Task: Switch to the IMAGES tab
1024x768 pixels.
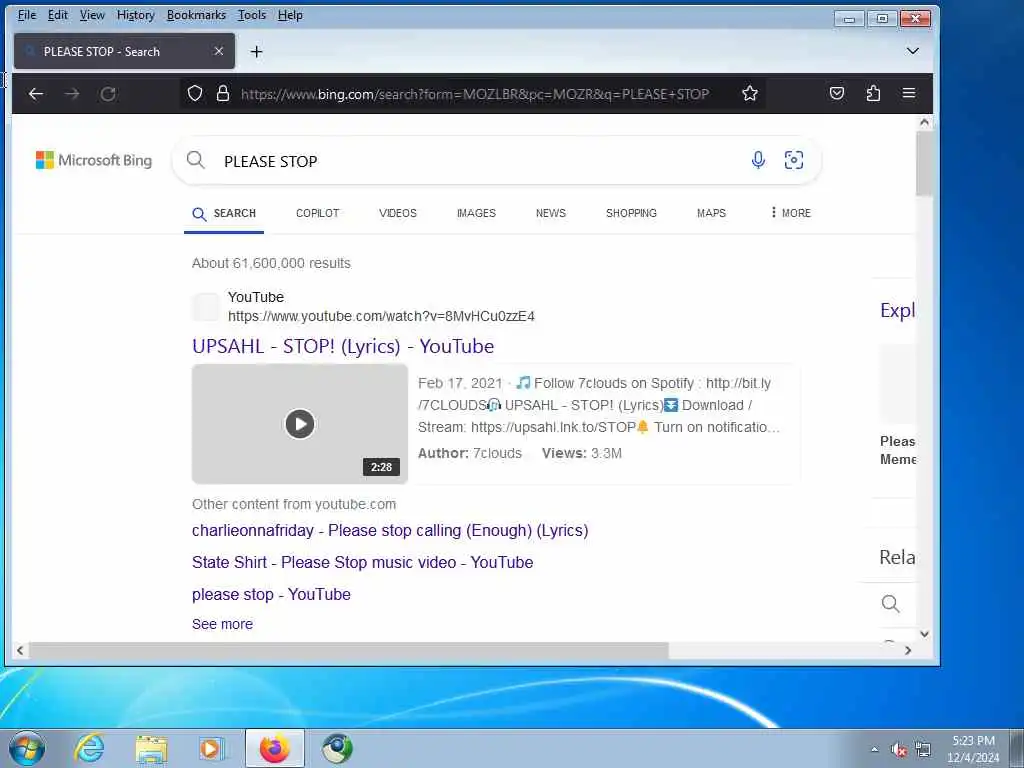Action: (476, 213)
